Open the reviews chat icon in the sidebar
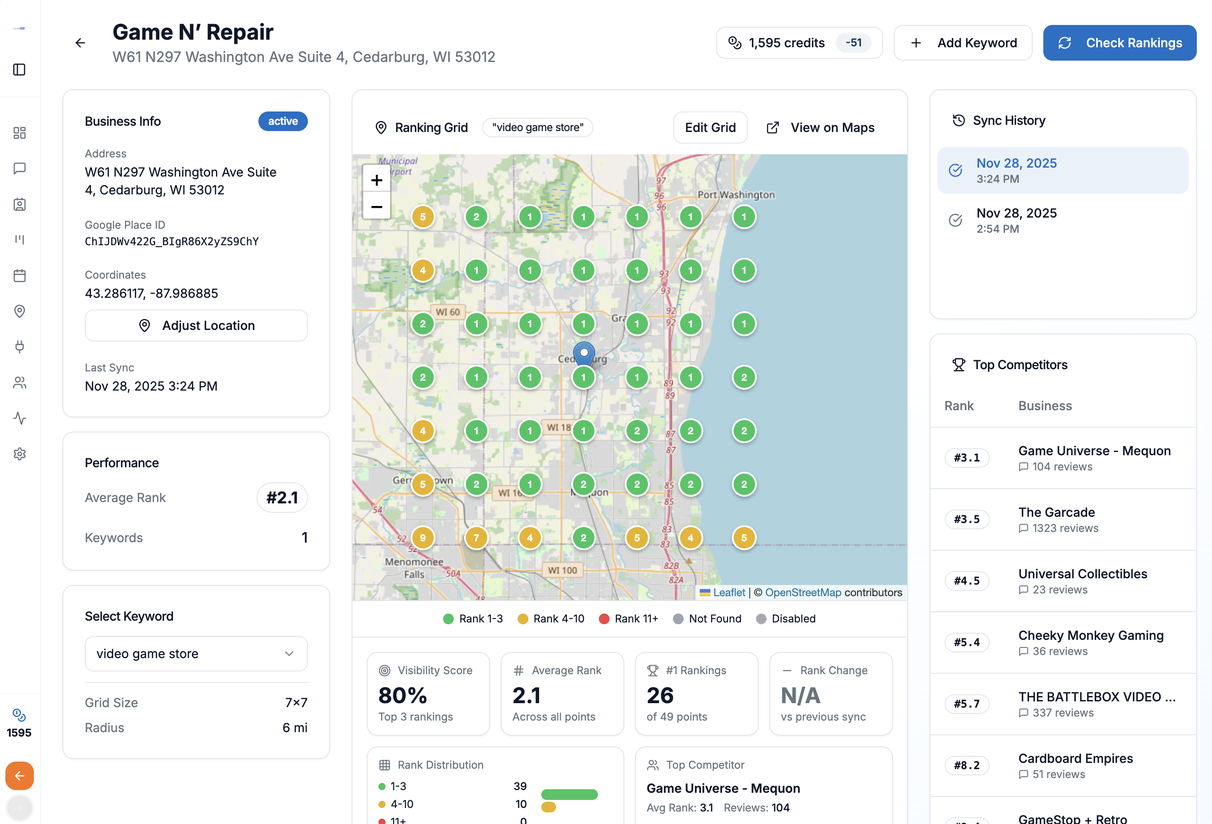The height and width of the screenshot is (824, 1212). coord(19,168)
